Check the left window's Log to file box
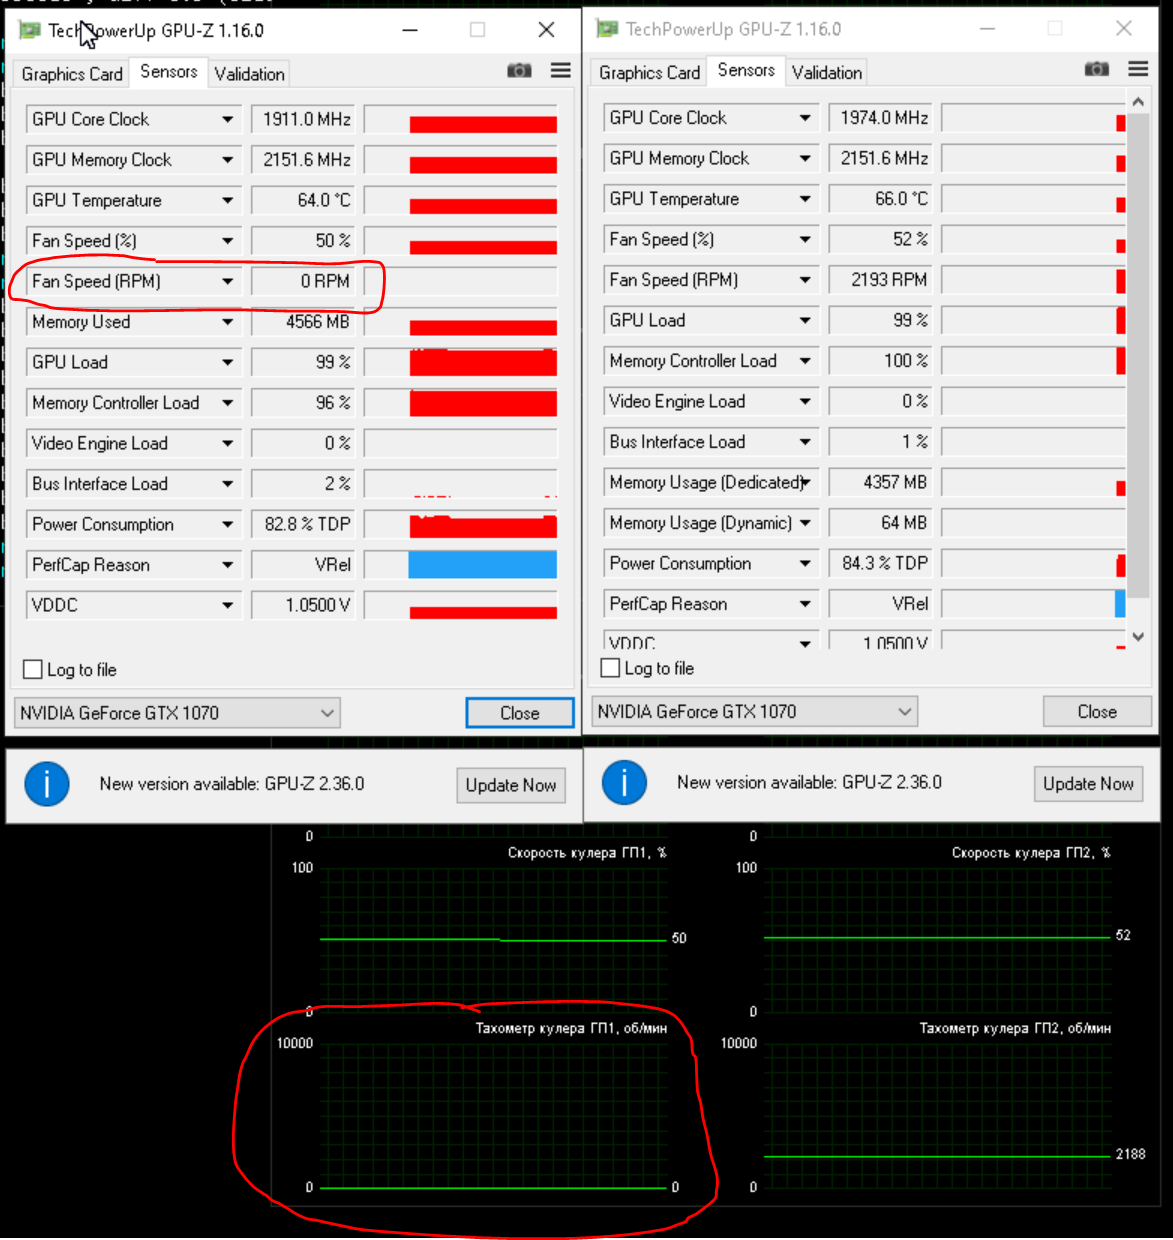Screen dimensions: 1173x1240 (x=32, y=669)
